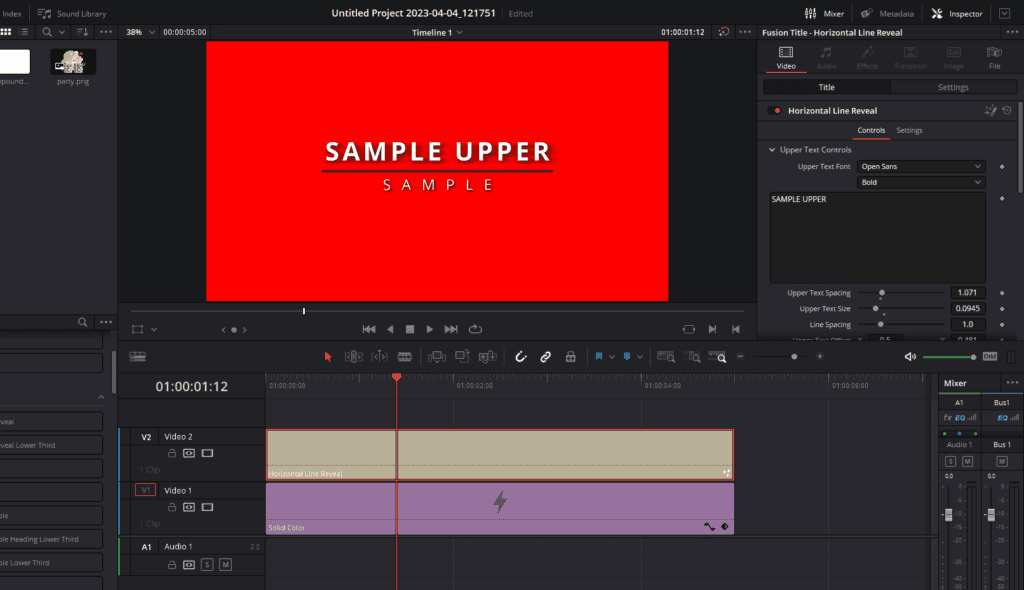
Task: Toggle the Horizontal Line Reveal enable switch
Action: point(775,110)
